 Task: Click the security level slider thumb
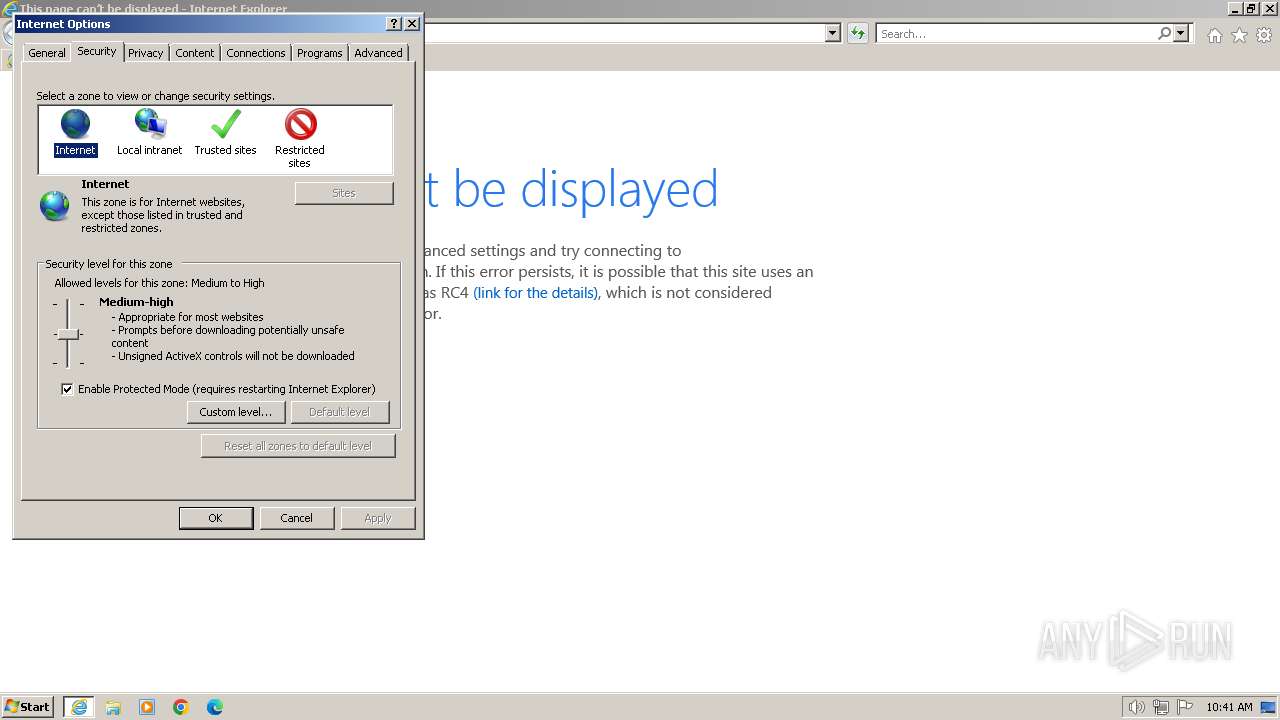coord(67,334)
